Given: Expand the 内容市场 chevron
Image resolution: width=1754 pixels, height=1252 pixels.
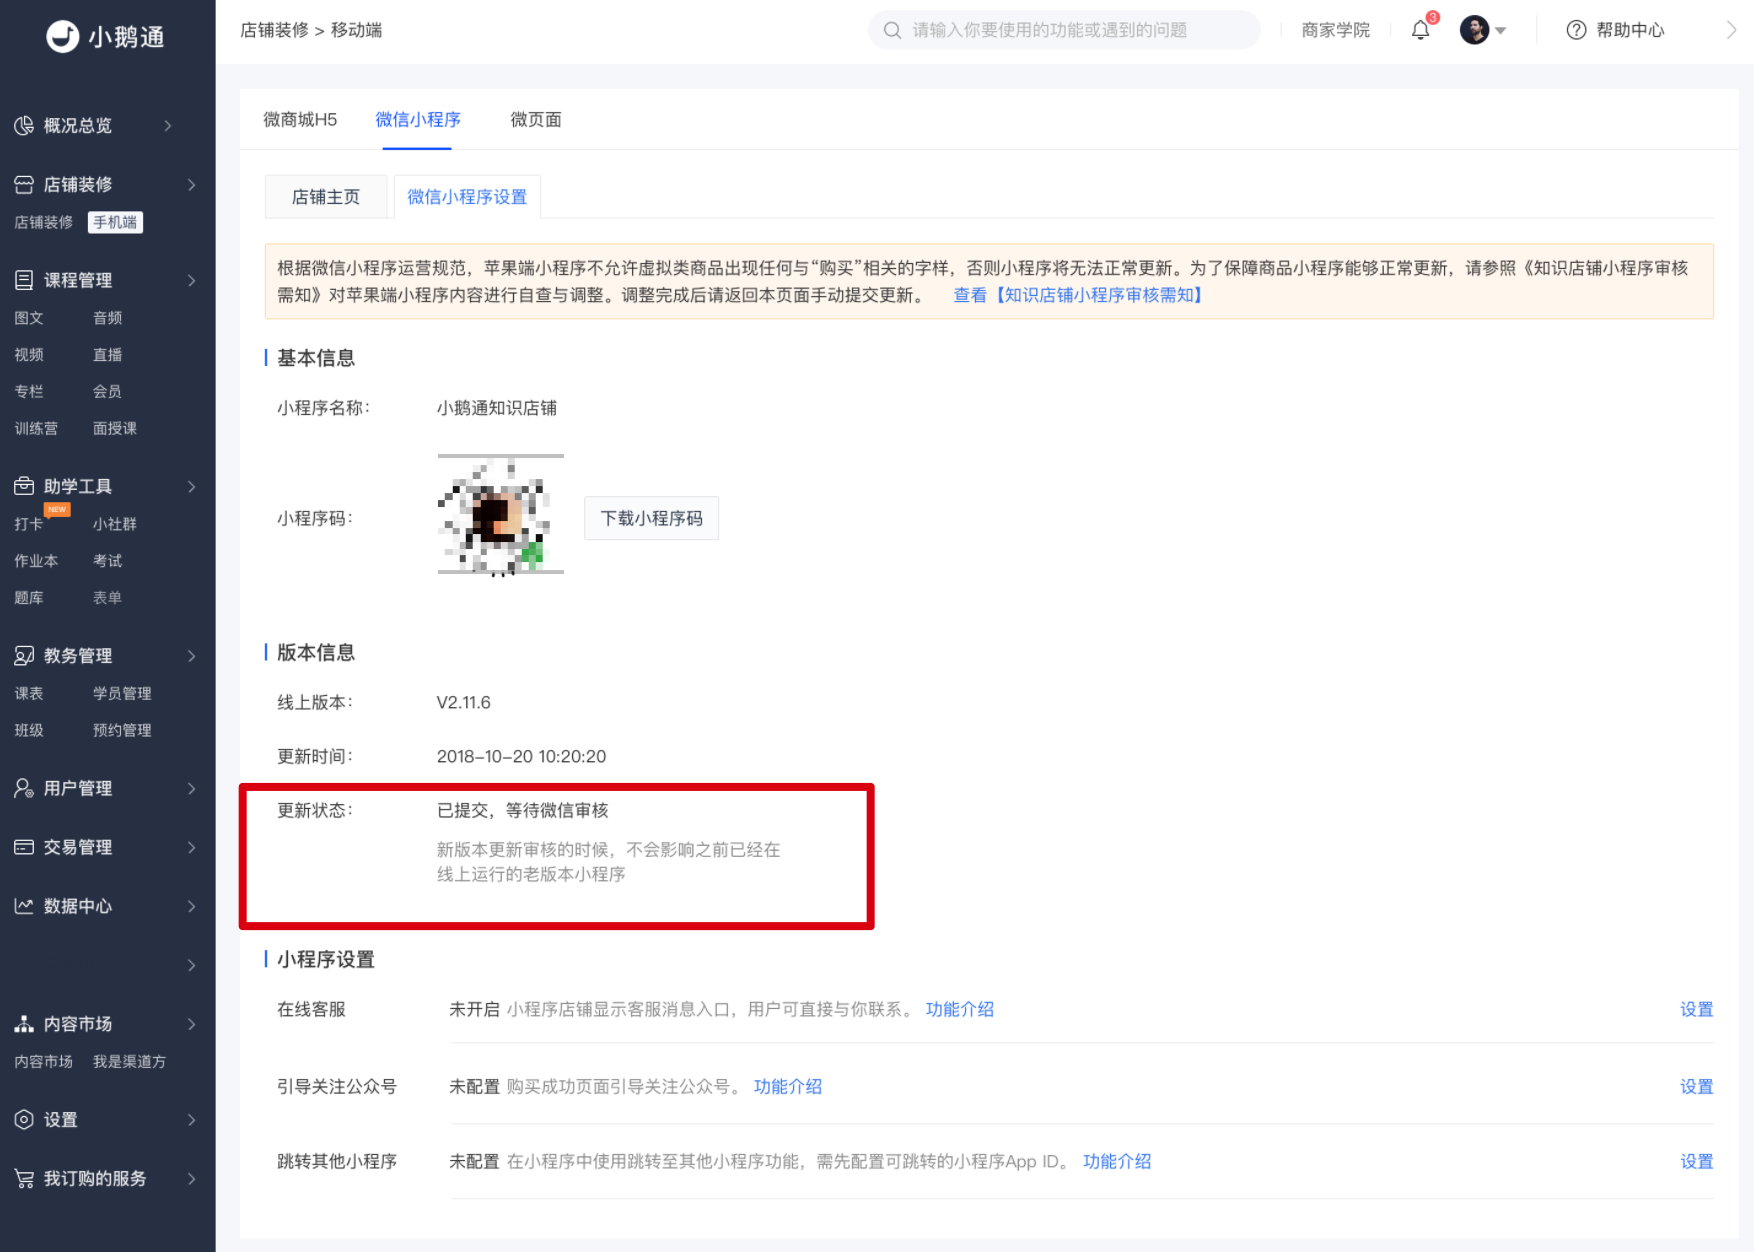Looking at the screenshot, I should click(x=191, y=1024).
